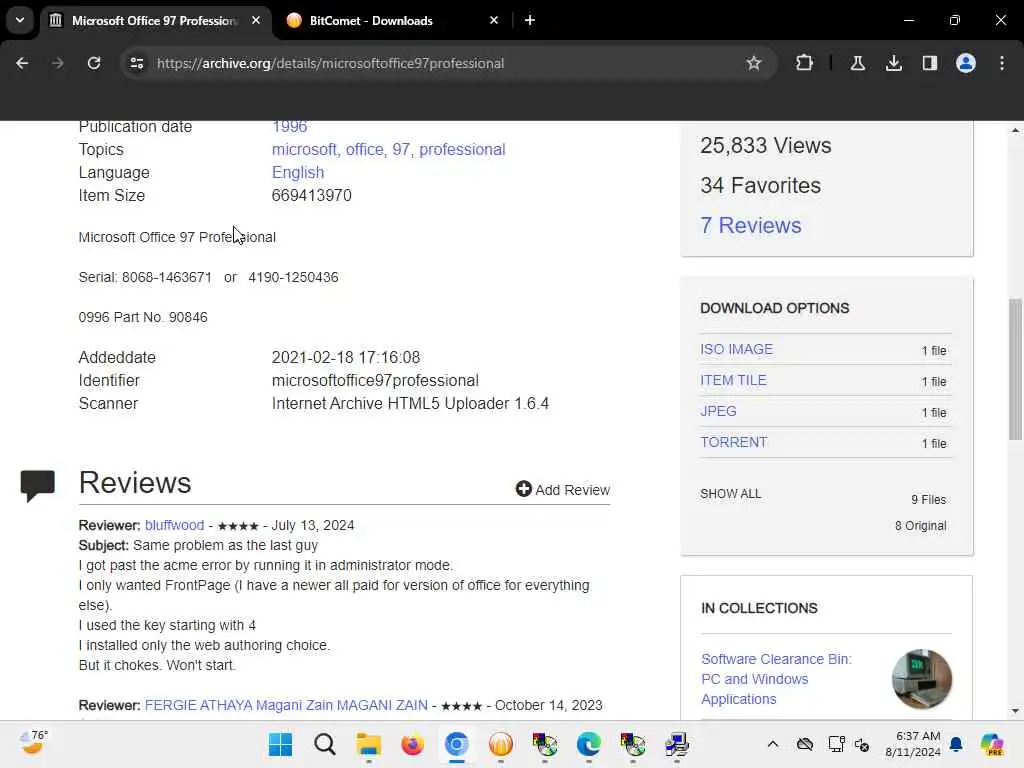Bookmark this page with the star icon

coord(754,63)
